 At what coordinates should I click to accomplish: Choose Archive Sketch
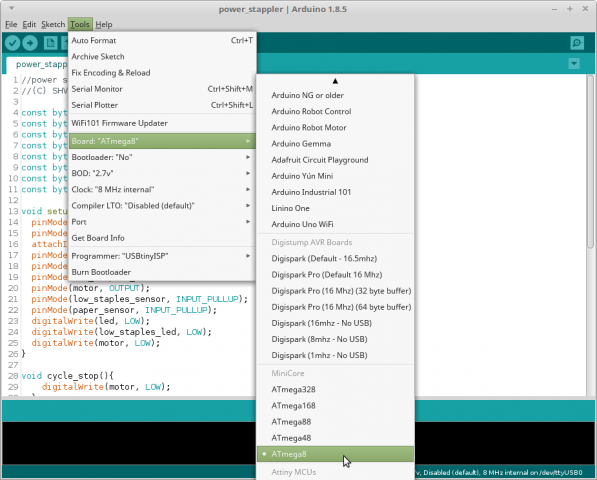click(162, 56)
